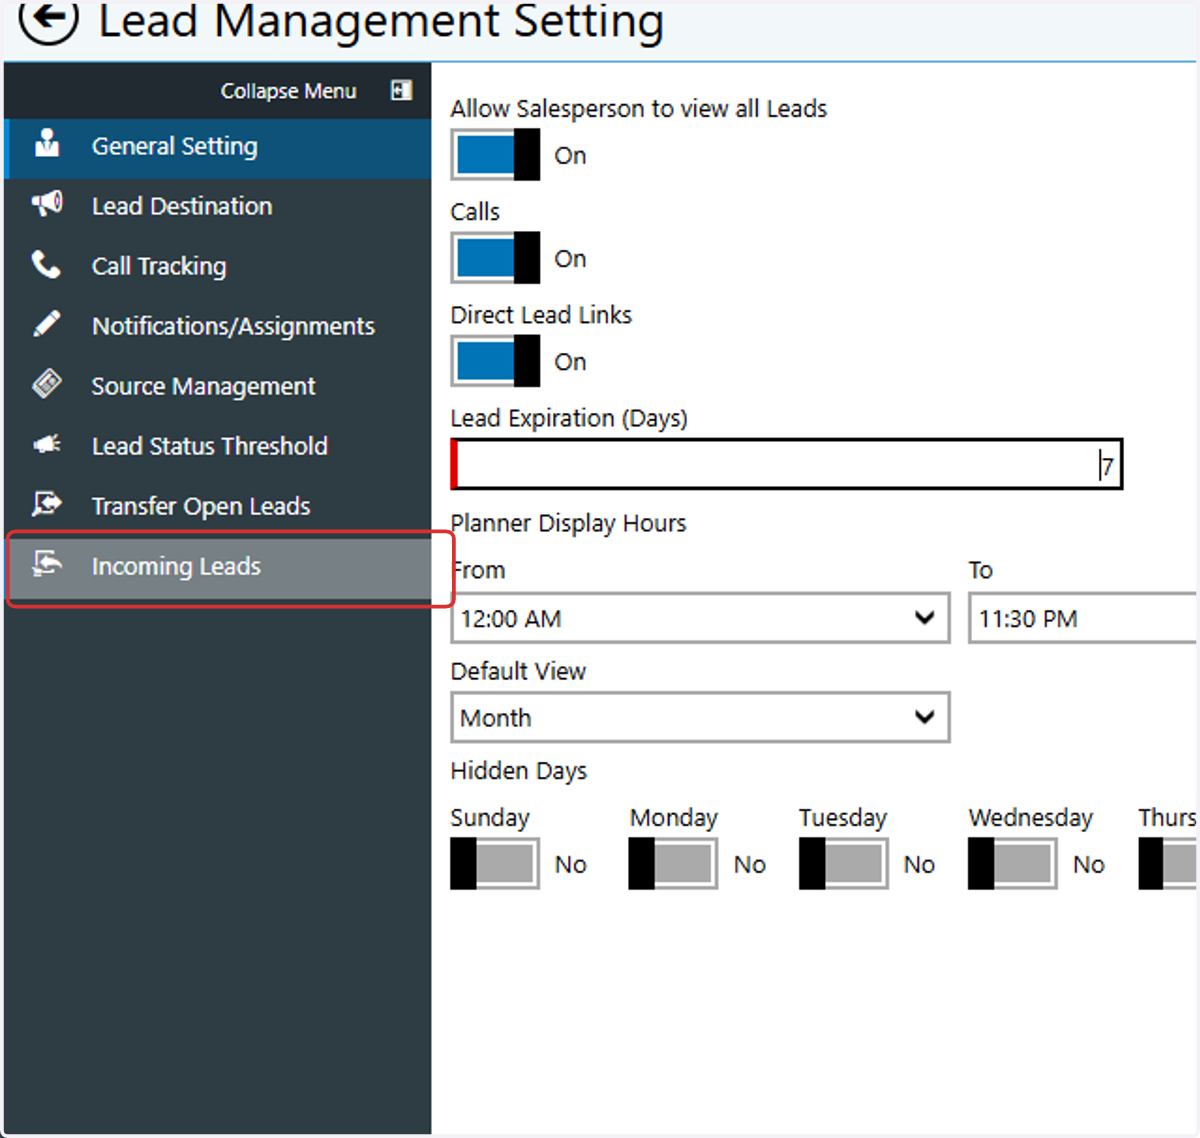Select Transfer Open Leads

tap(218, 506)
